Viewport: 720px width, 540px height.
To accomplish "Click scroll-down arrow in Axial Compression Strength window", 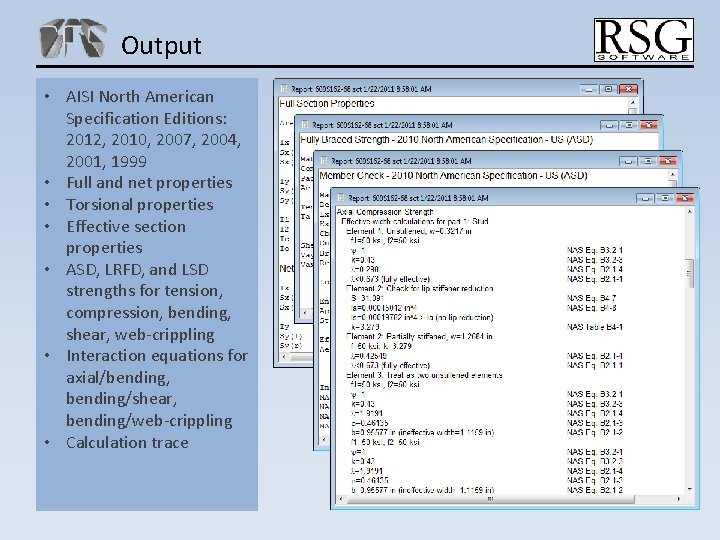I will (689, 489).
